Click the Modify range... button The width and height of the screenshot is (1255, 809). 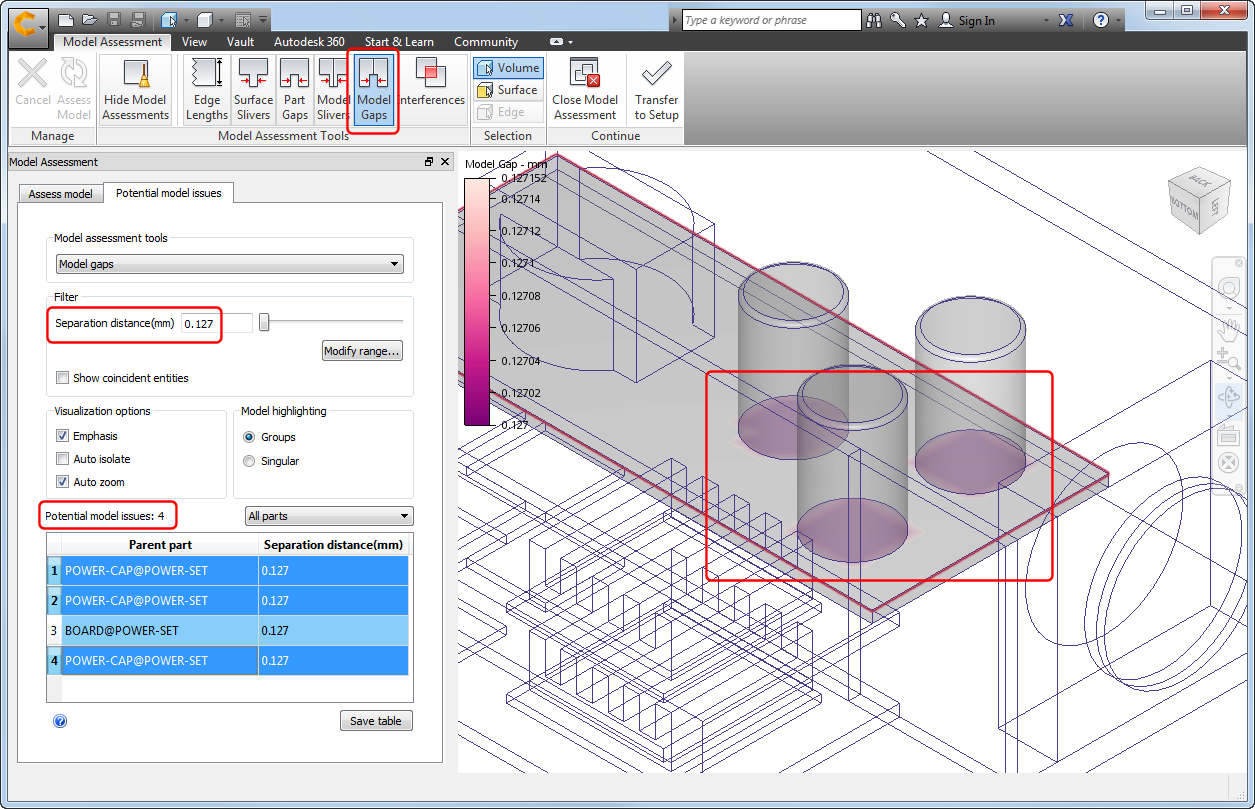pyautogui.click(x=362, y=351)
